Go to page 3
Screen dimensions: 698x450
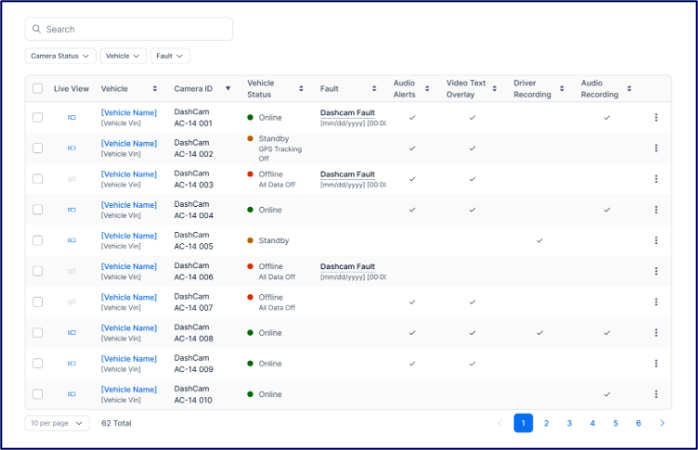coord(569,423)
